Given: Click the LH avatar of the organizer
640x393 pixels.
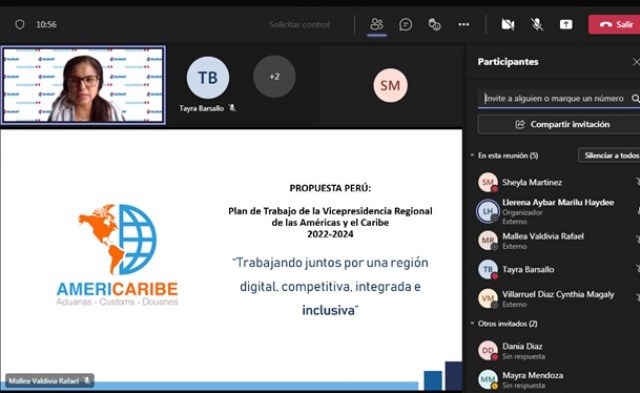Looking at the screenshot, I should pos(488,211).
